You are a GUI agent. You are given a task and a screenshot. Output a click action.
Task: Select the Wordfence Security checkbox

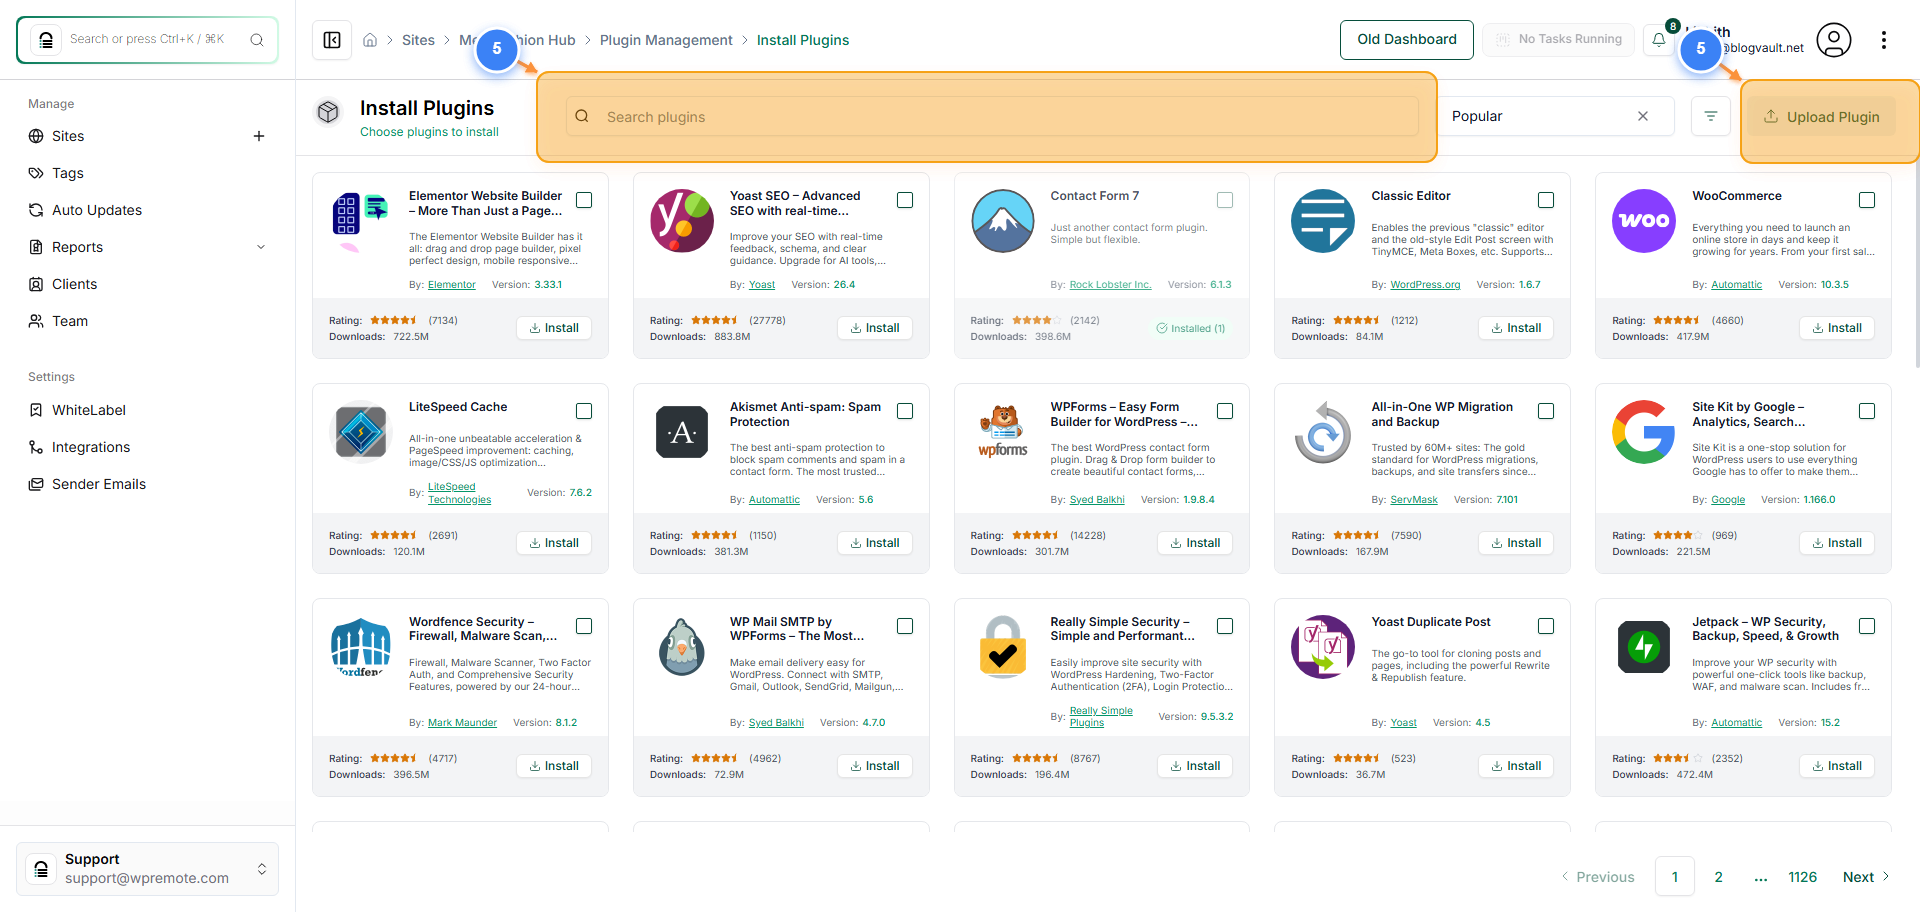click(x=584, y=626)
